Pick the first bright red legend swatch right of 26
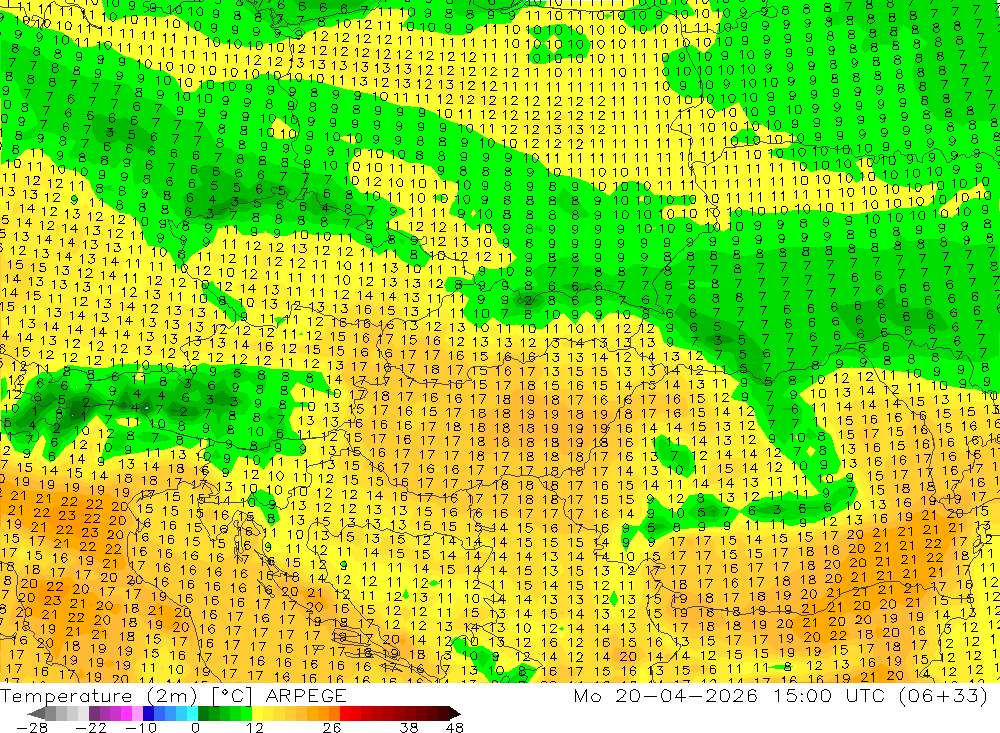Viewport: 1000px width, 733px height. click(345, 714)
